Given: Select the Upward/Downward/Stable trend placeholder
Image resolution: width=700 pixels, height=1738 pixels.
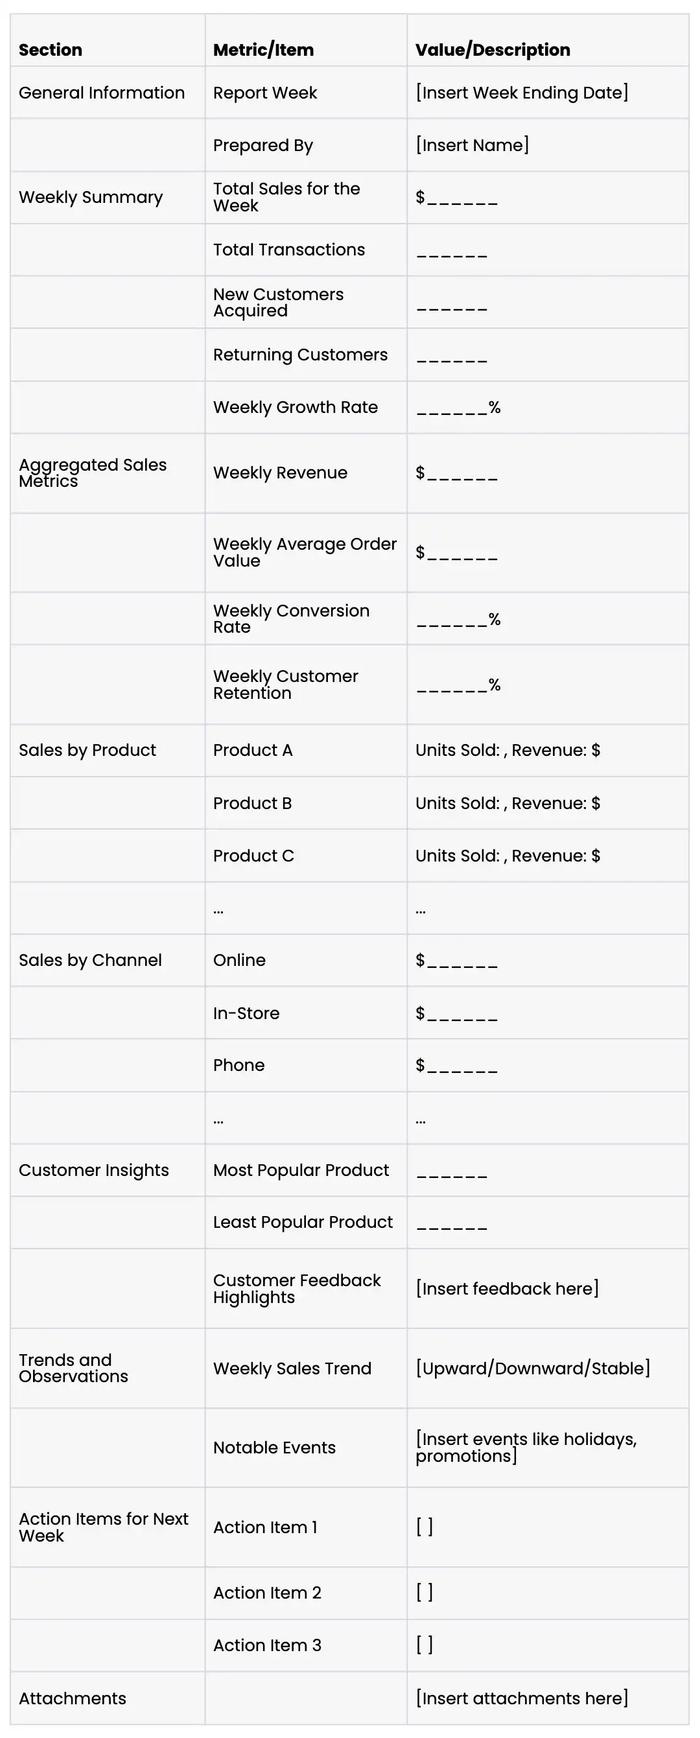Looking at the screenshot, I should point(533,1368).
